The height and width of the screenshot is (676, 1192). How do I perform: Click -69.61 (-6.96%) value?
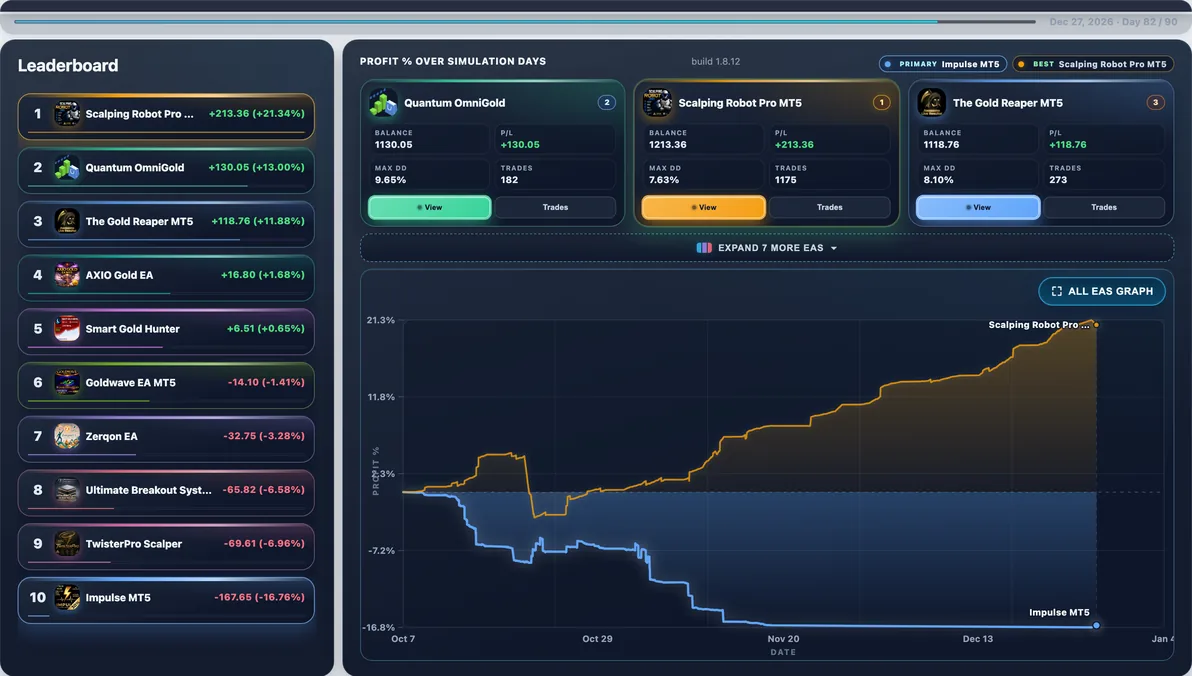pos(264,544)
